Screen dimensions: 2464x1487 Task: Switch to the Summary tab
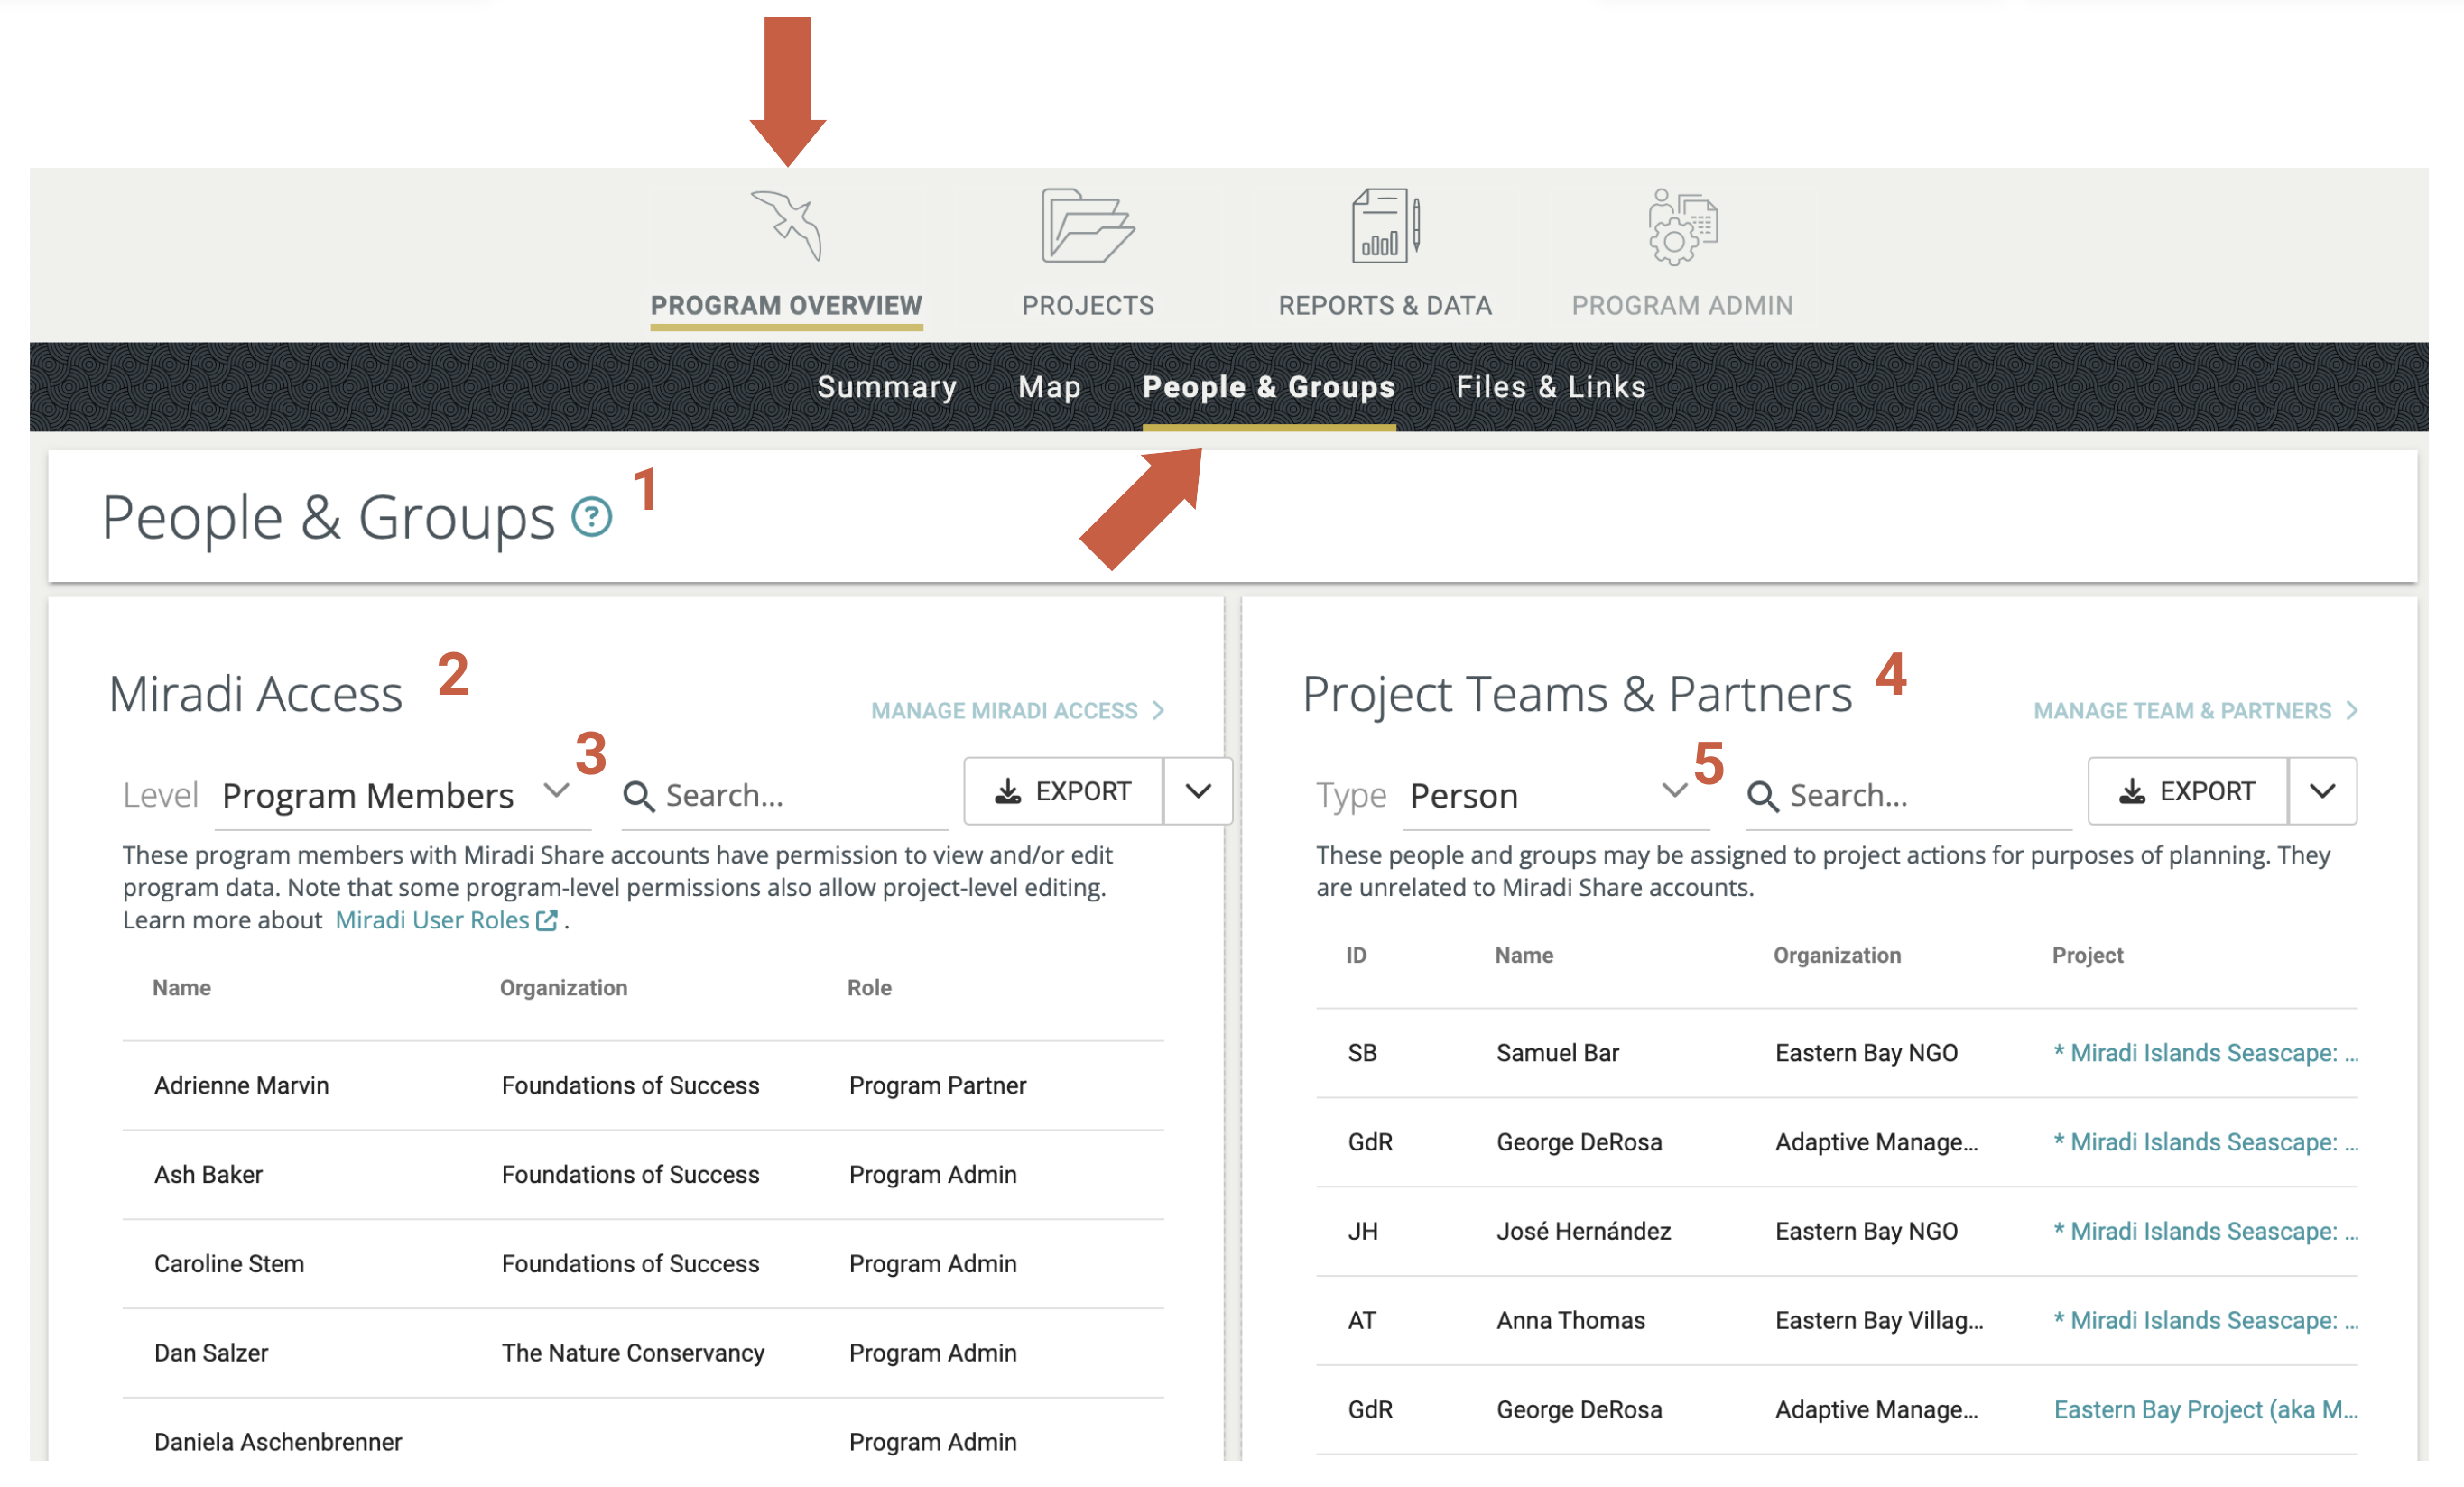coord(886,388)
